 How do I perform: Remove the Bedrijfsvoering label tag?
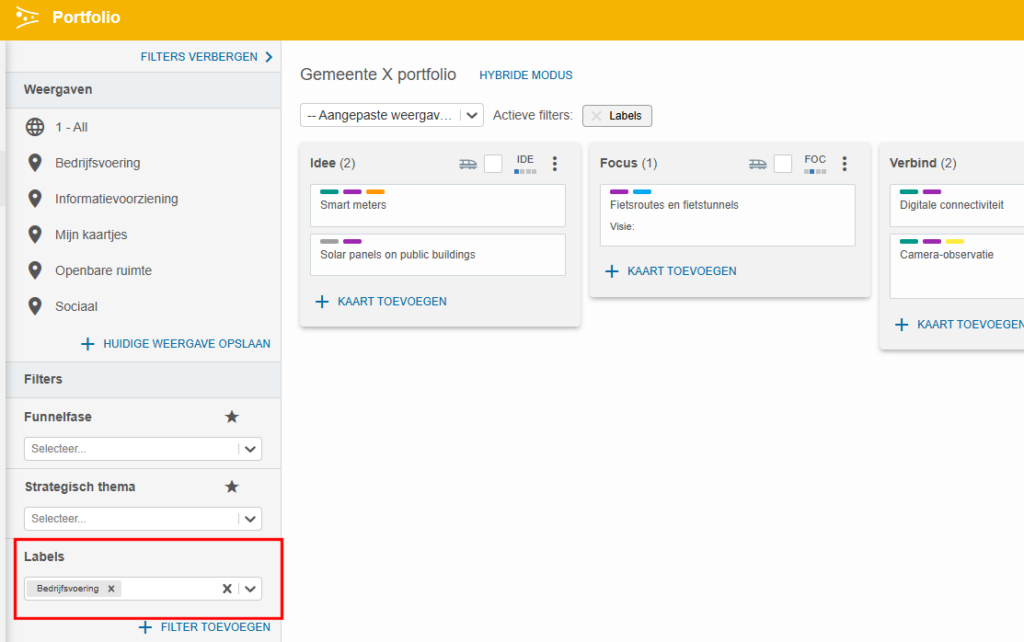coord(111,589)
